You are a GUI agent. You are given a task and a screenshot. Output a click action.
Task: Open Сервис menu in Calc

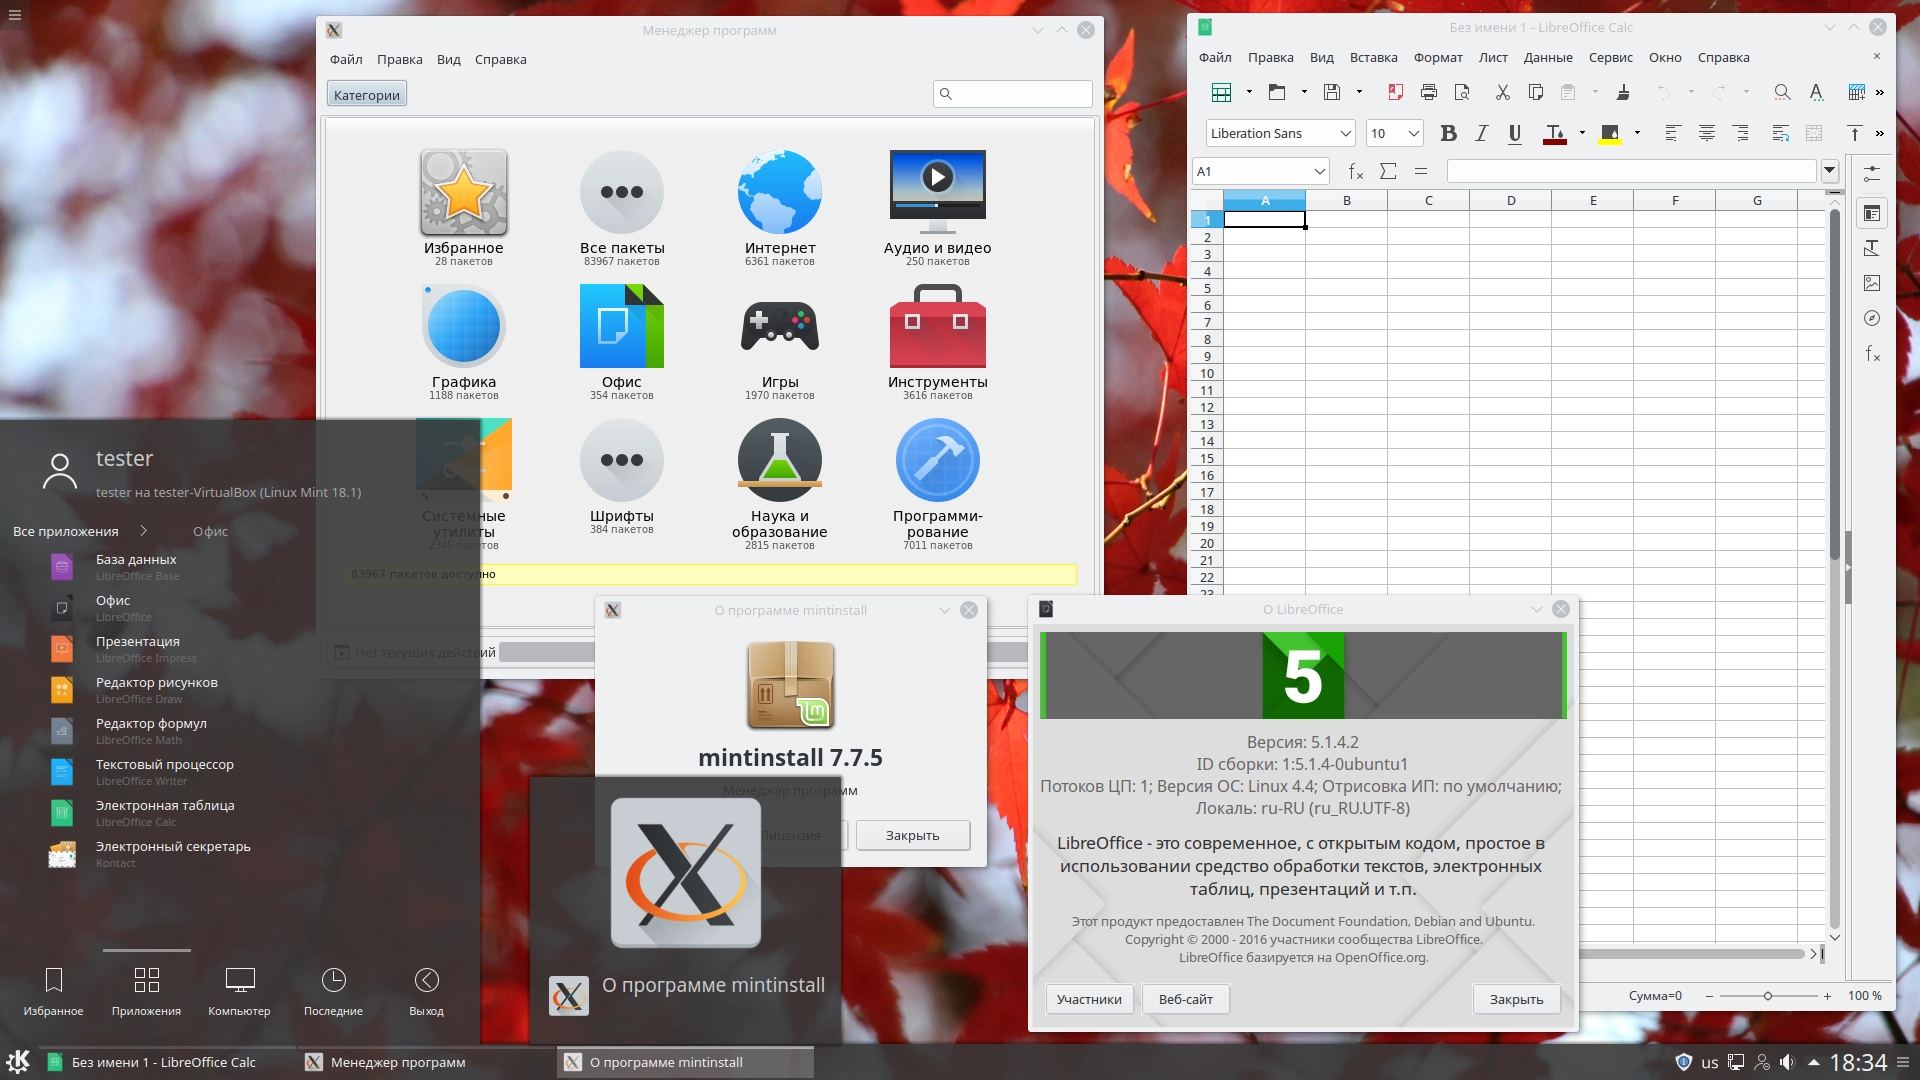(x=1610, y=57)
